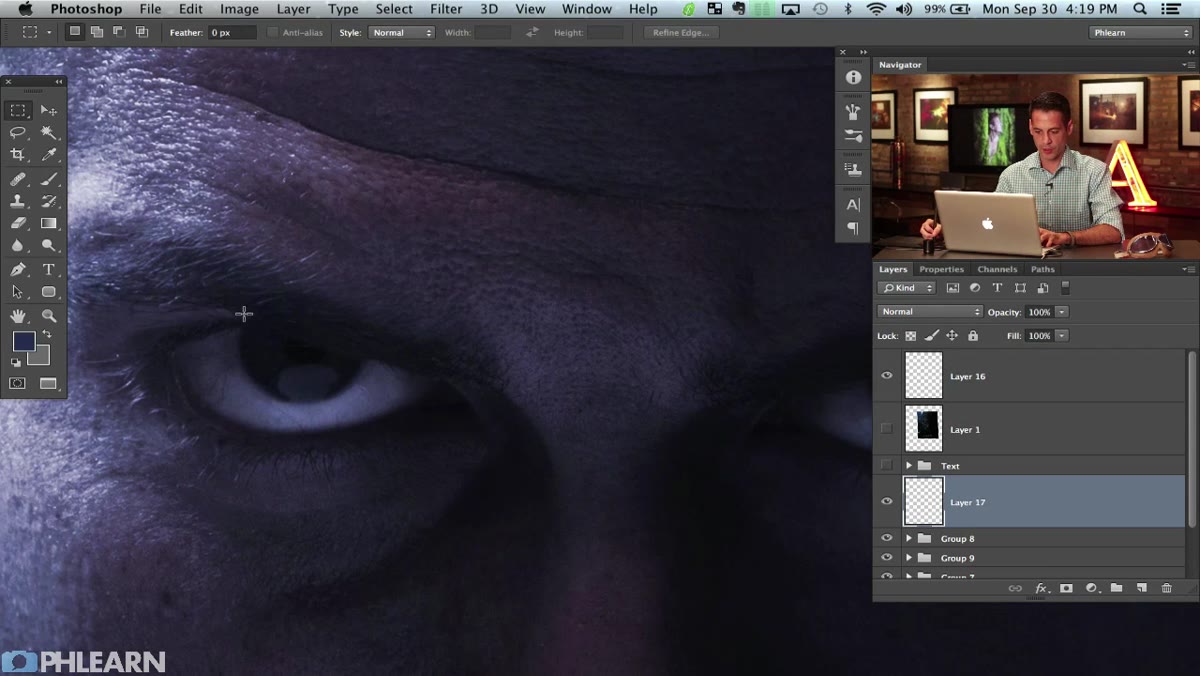Change screen mode in toolbar

[49, 383]
